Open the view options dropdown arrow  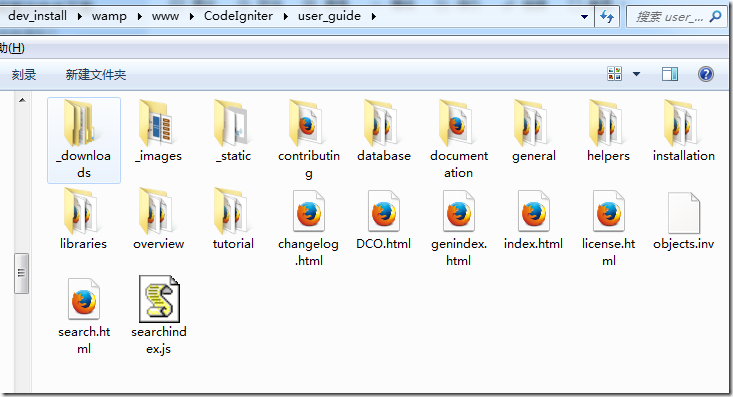pos(636,74)
